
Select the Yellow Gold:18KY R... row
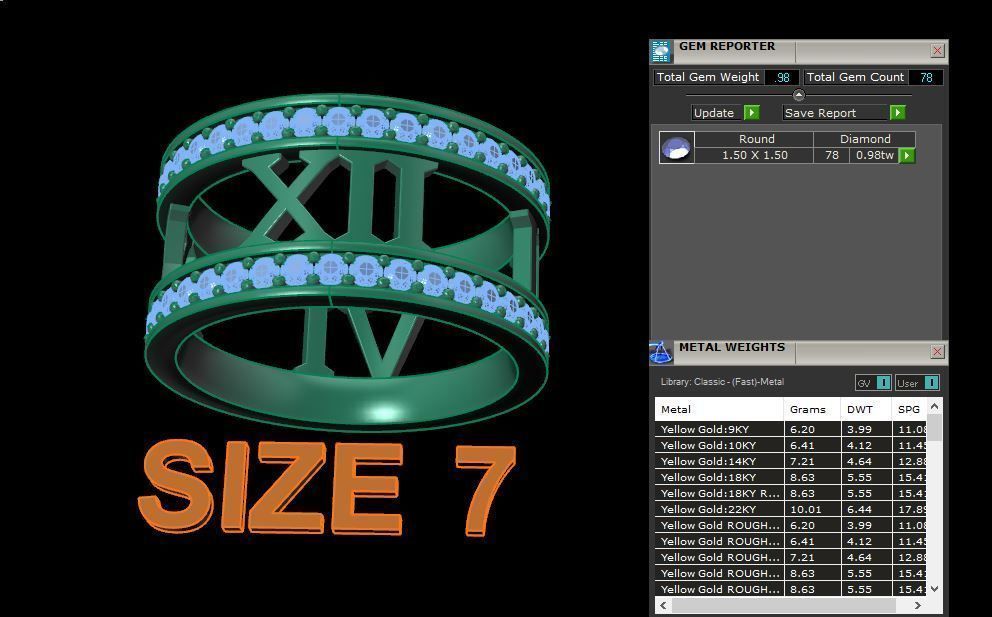tap(791, 493)
